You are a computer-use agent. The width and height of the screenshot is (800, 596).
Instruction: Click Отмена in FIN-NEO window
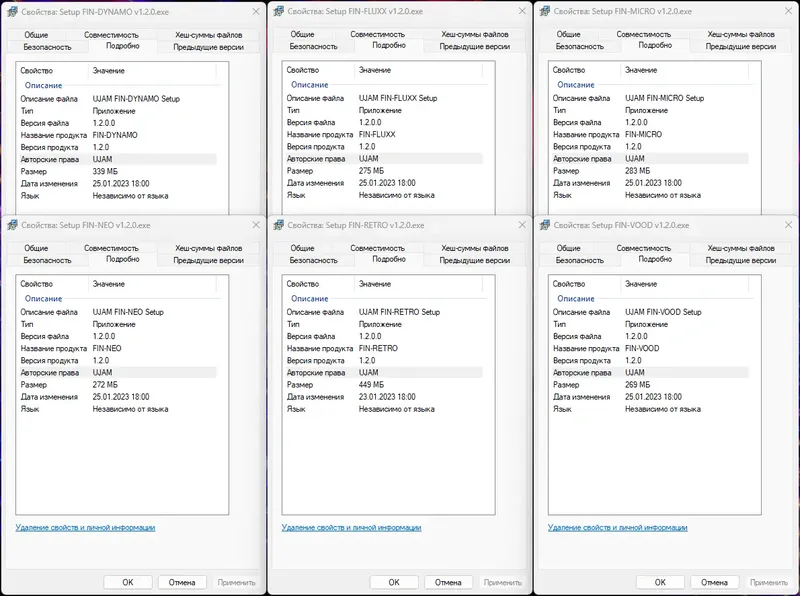pyautogui.click(x=182, y=582)
